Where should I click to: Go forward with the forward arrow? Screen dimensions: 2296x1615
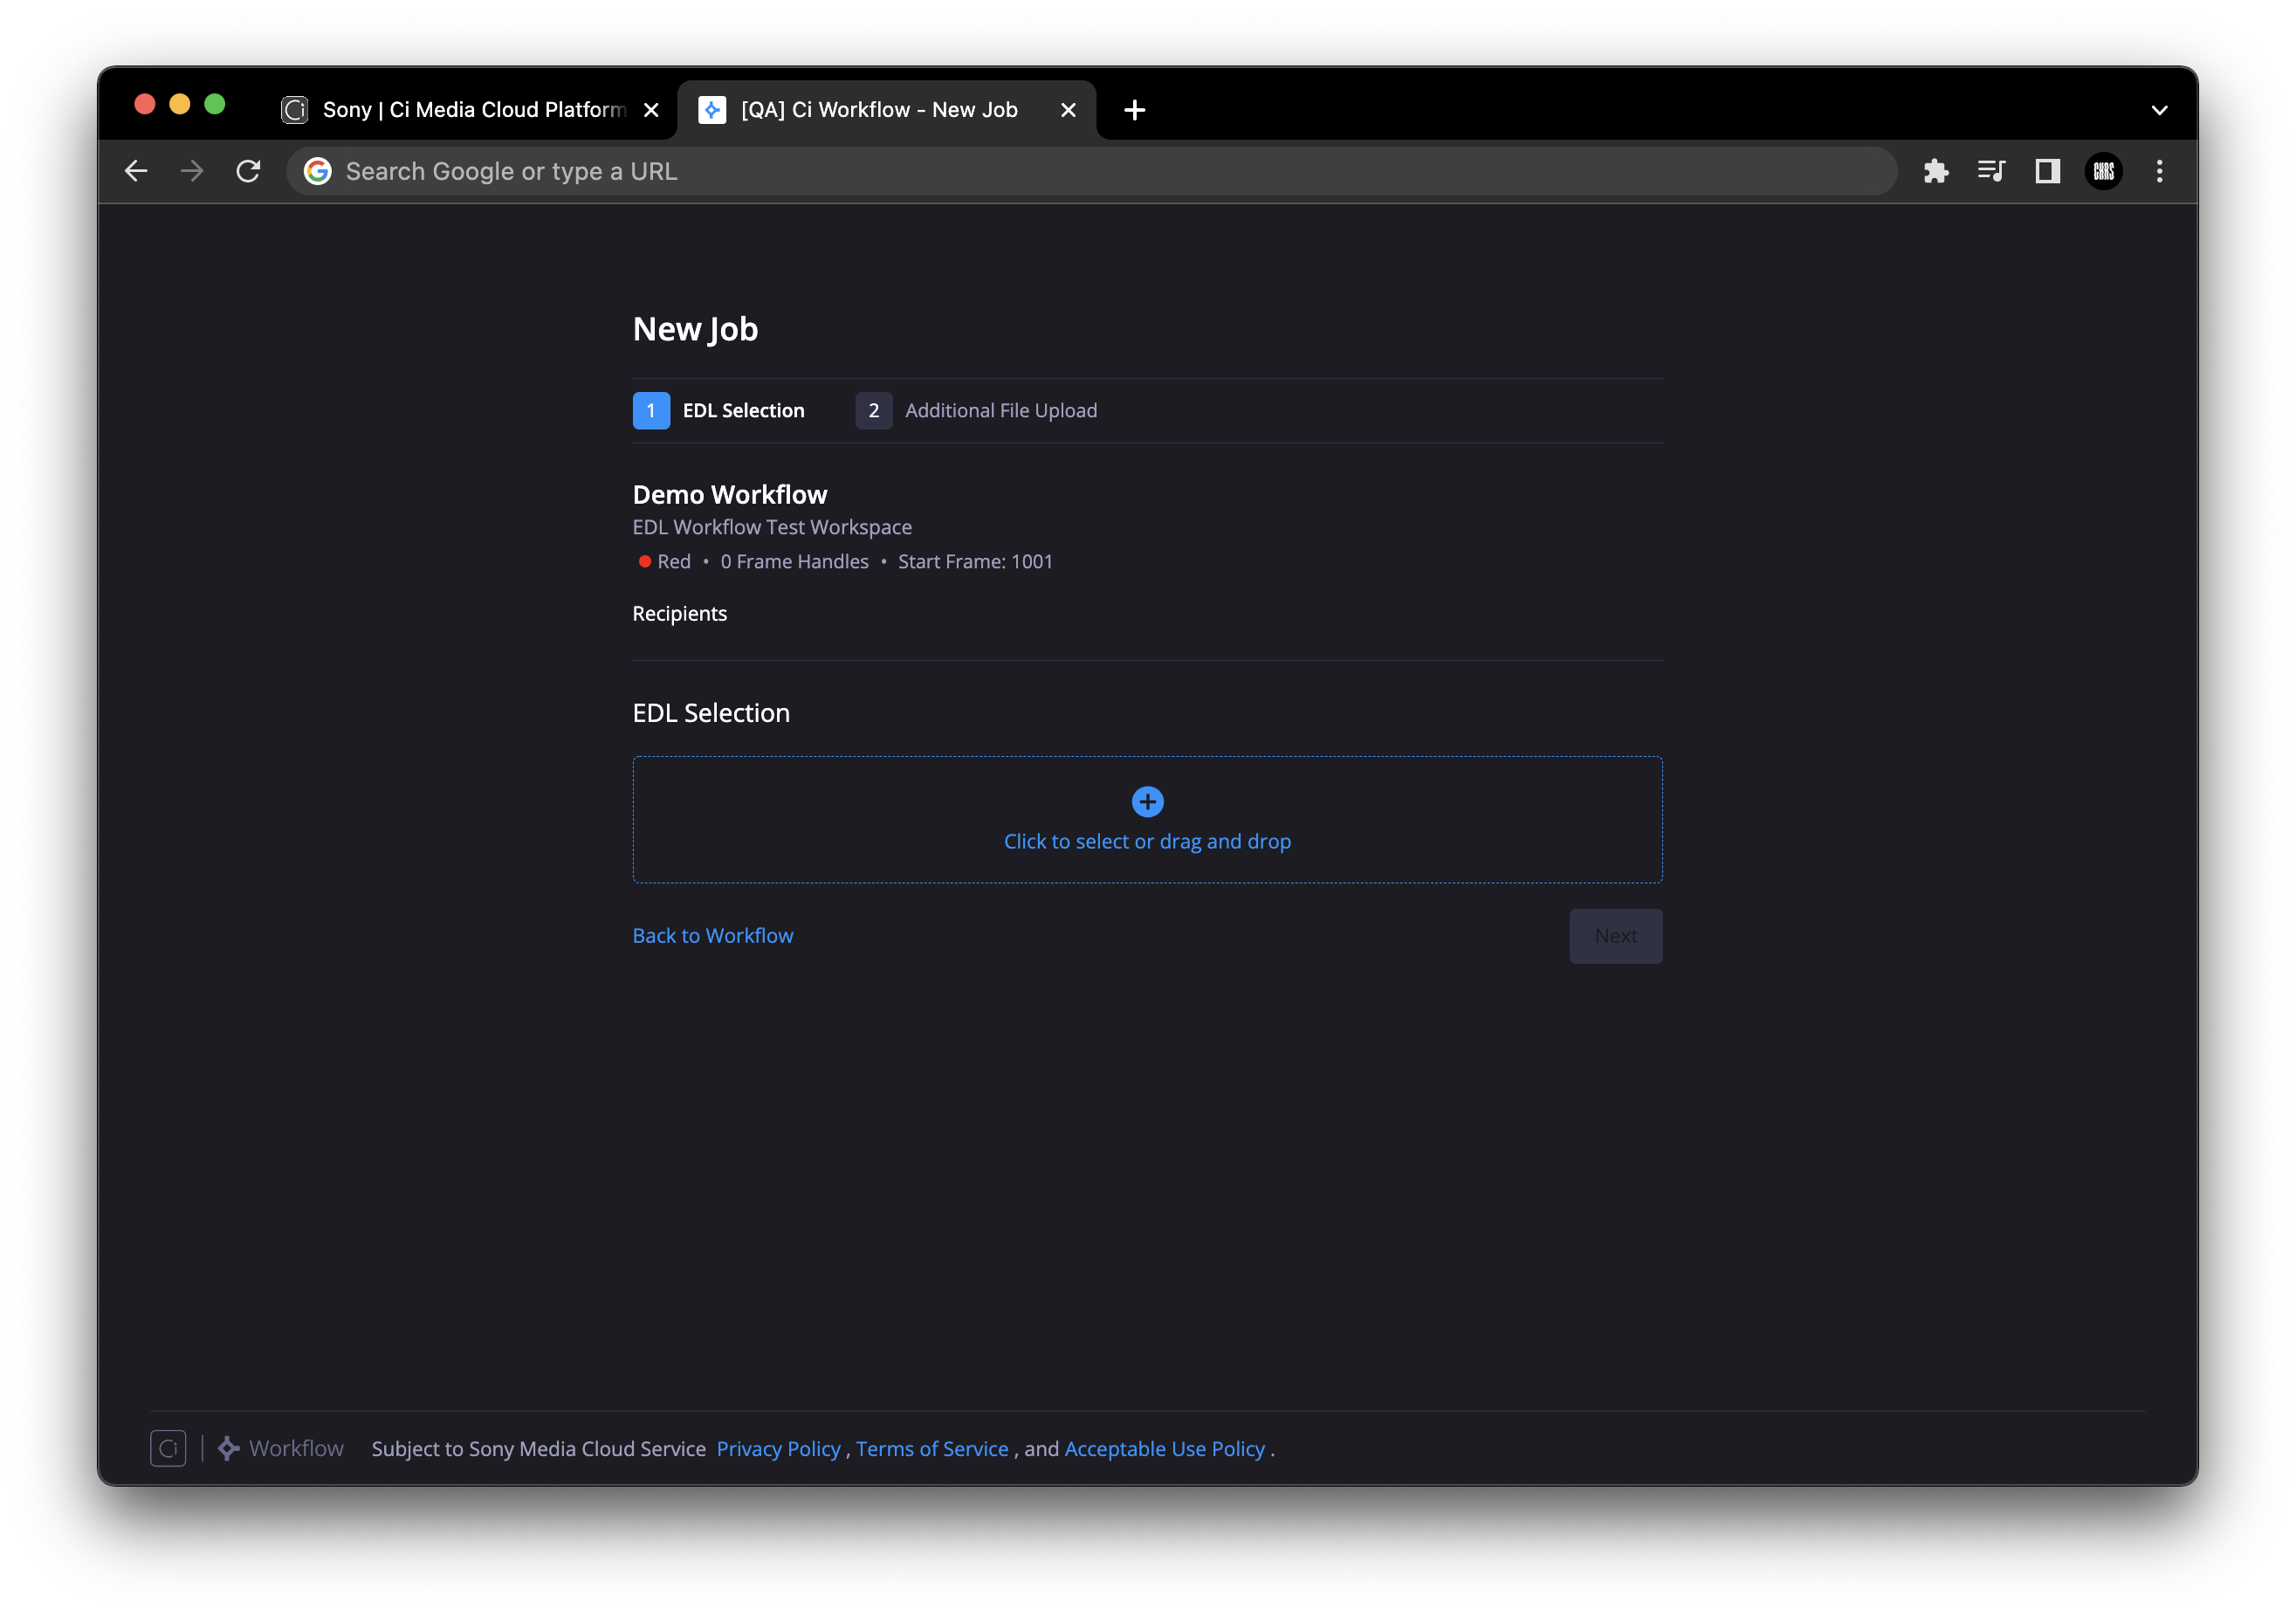(x=192, y=171)
